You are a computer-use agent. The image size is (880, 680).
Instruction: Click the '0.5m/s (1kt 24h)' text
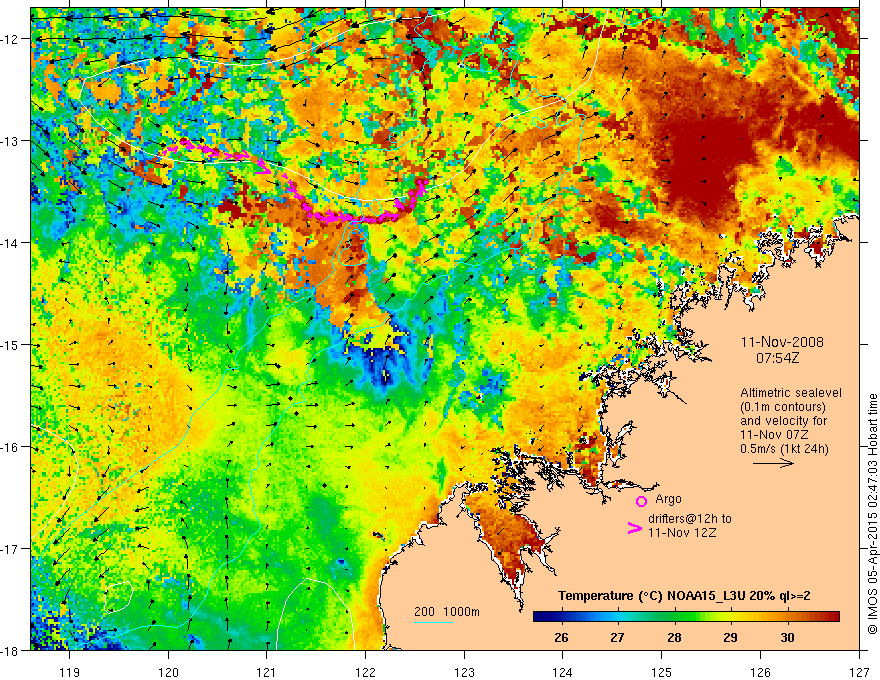[784, 449]
